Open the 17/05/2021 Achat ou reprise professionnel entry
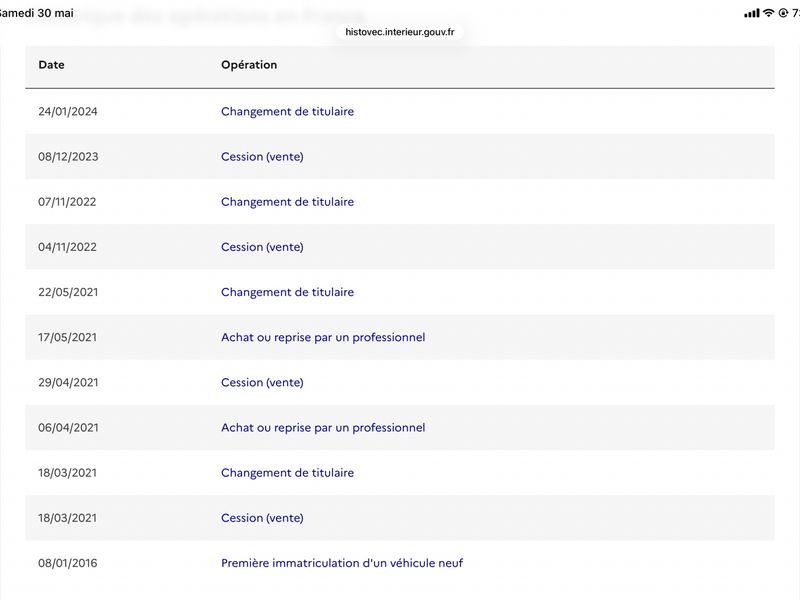 [323, 337]
